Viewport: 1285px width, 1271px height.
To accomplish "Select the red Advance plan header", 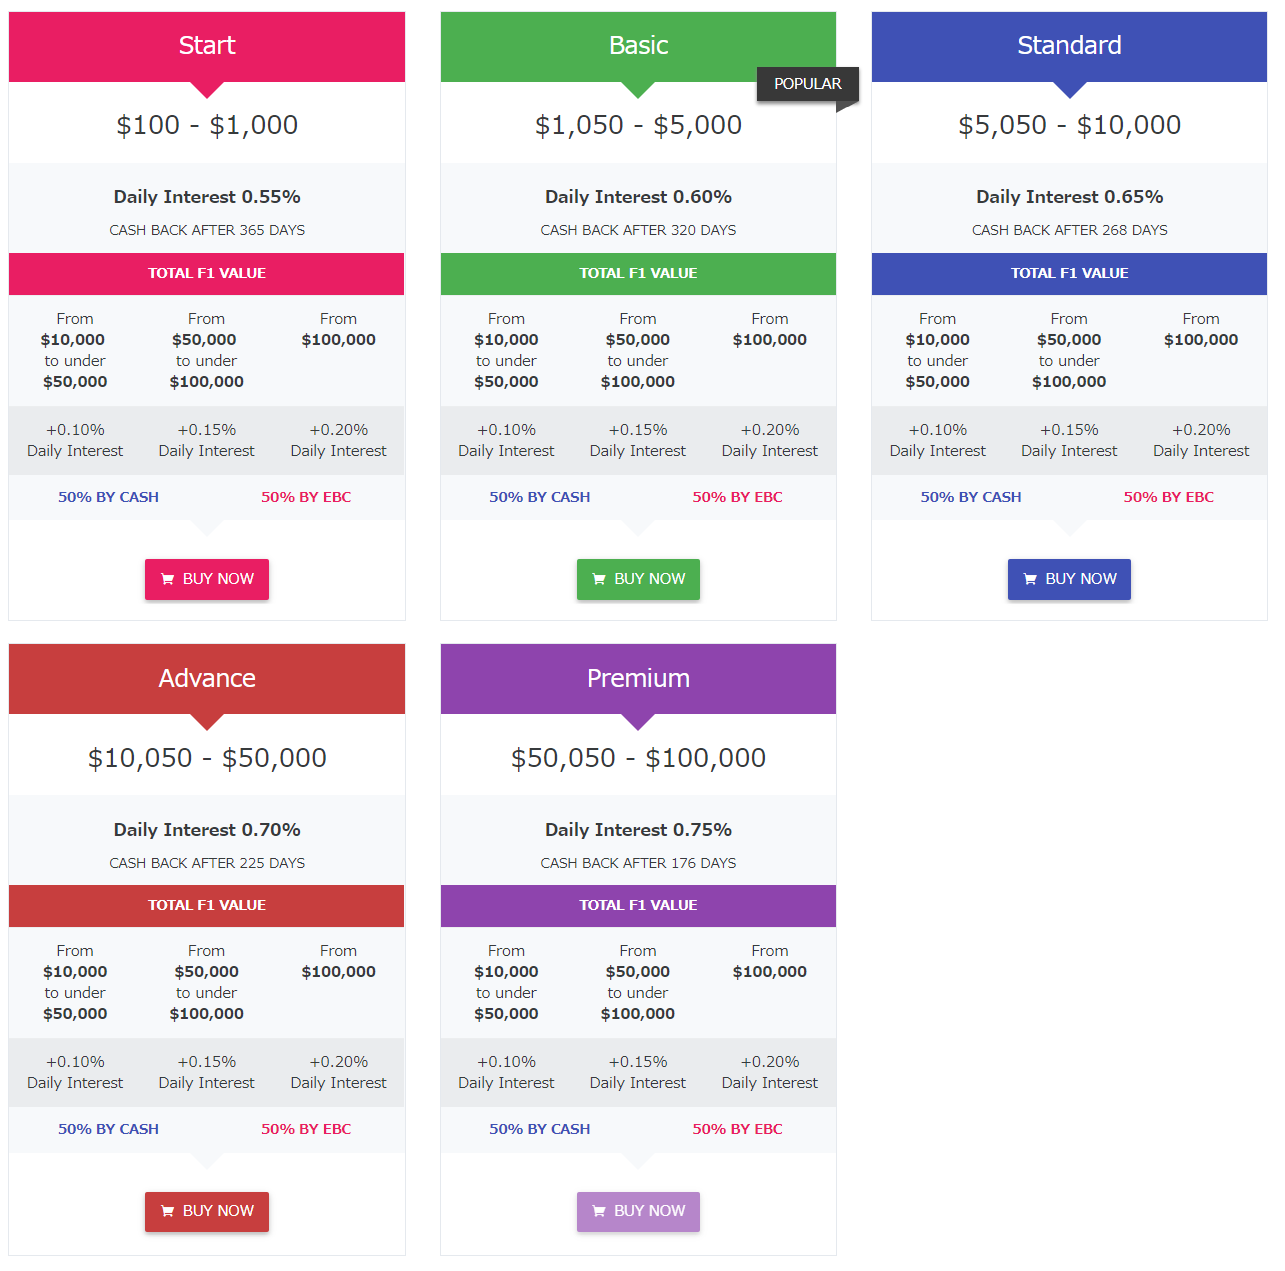I will point(207,678).
